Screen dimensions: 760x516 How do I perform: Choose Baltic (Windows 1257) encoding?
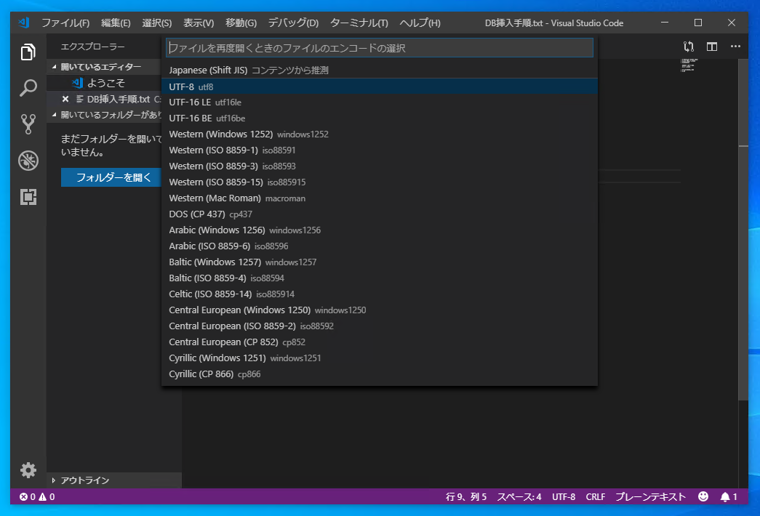click(x=380, y=262)
